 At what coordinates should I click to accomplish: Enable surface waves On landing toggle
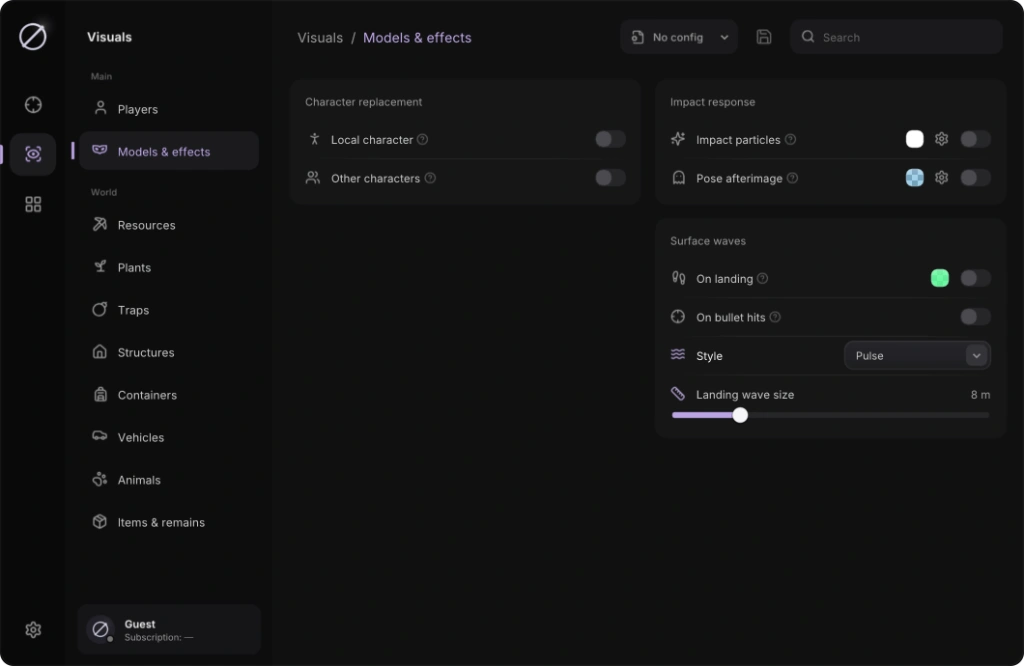click(x=975, y=278)
